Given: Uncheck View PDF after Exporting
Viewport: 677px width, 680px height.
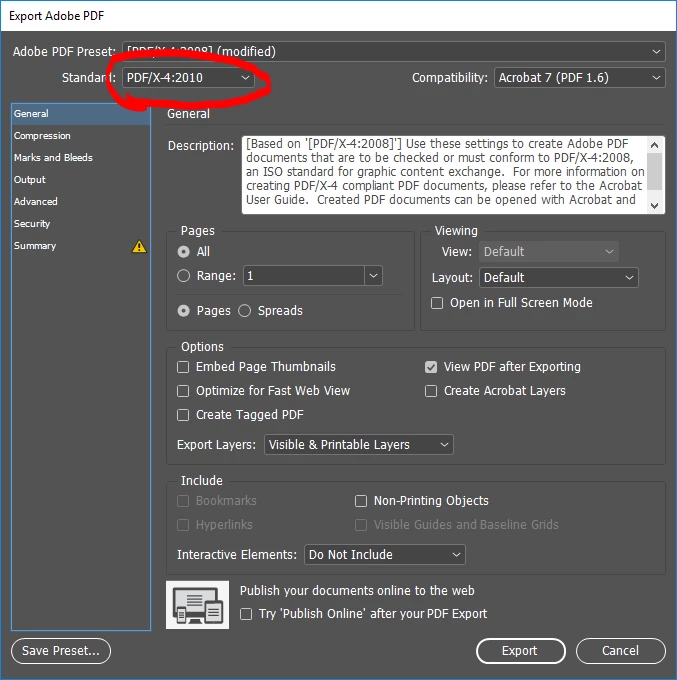Looking at the screenshot, I should pyautogui.click(x=431, y=367).
